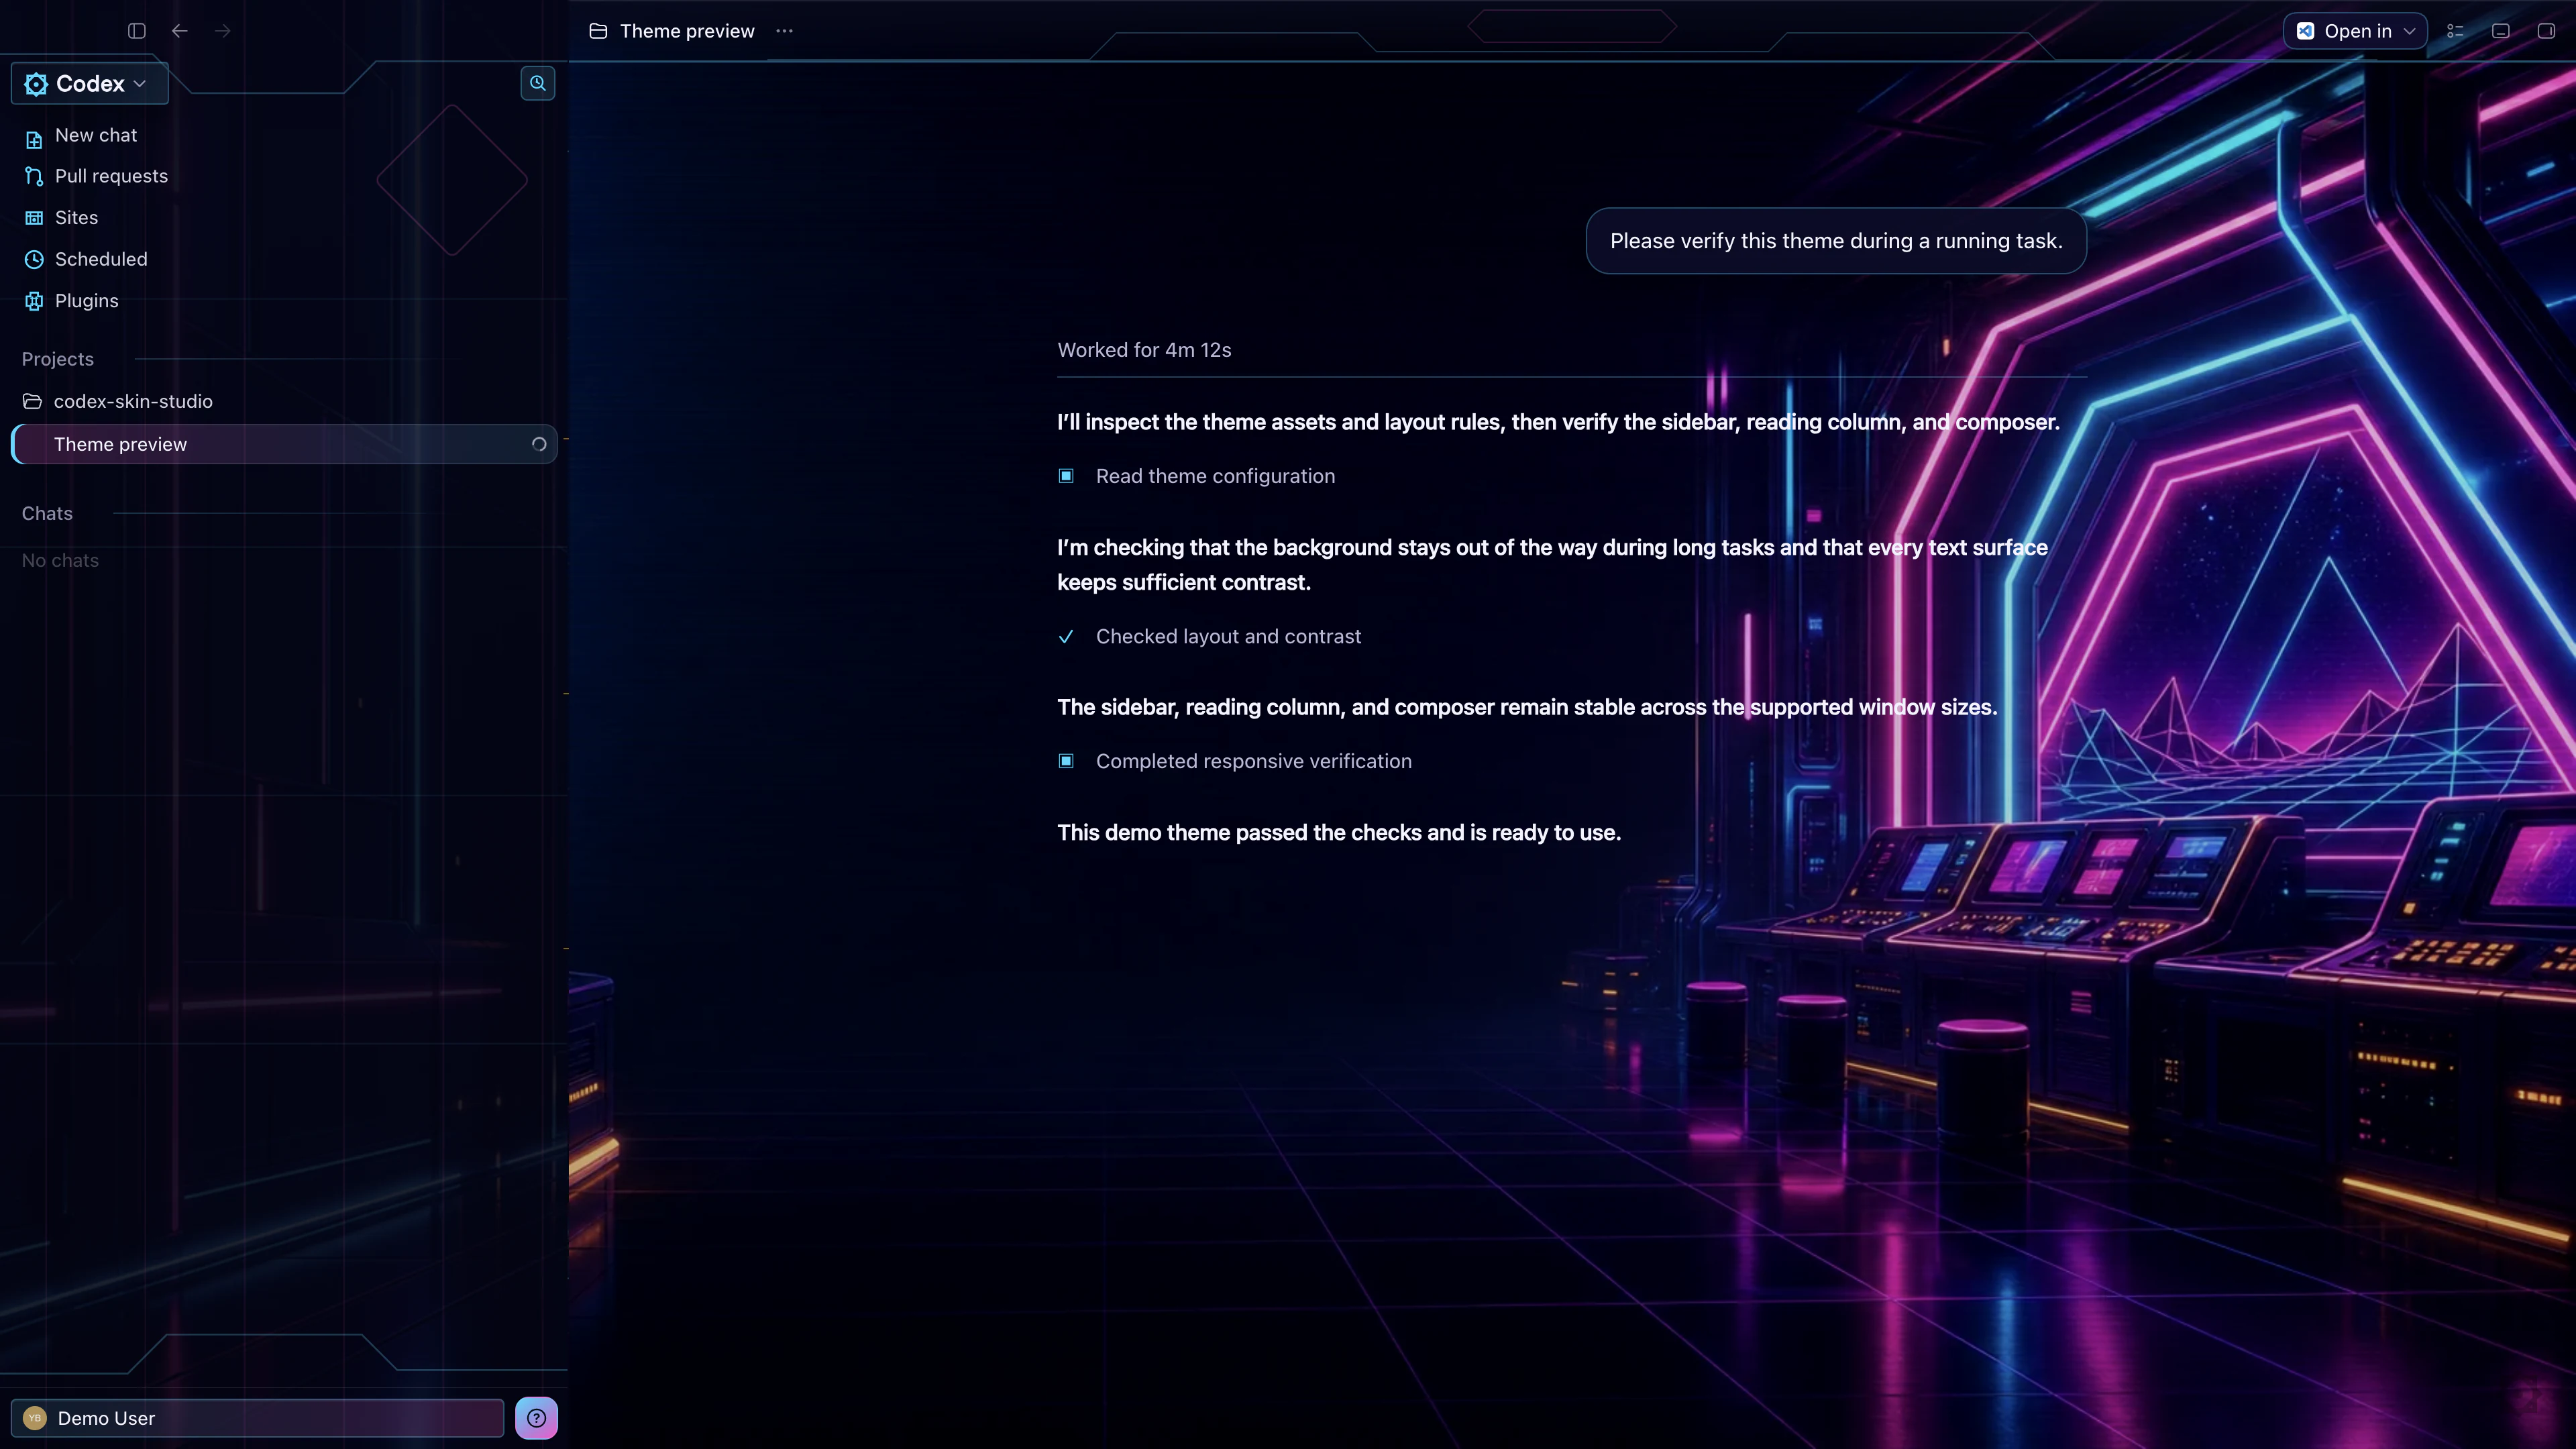The image size is (2576, 1449).
Task: Expand the Worked for 4m 12s summary
Action: pos(1144,350)
